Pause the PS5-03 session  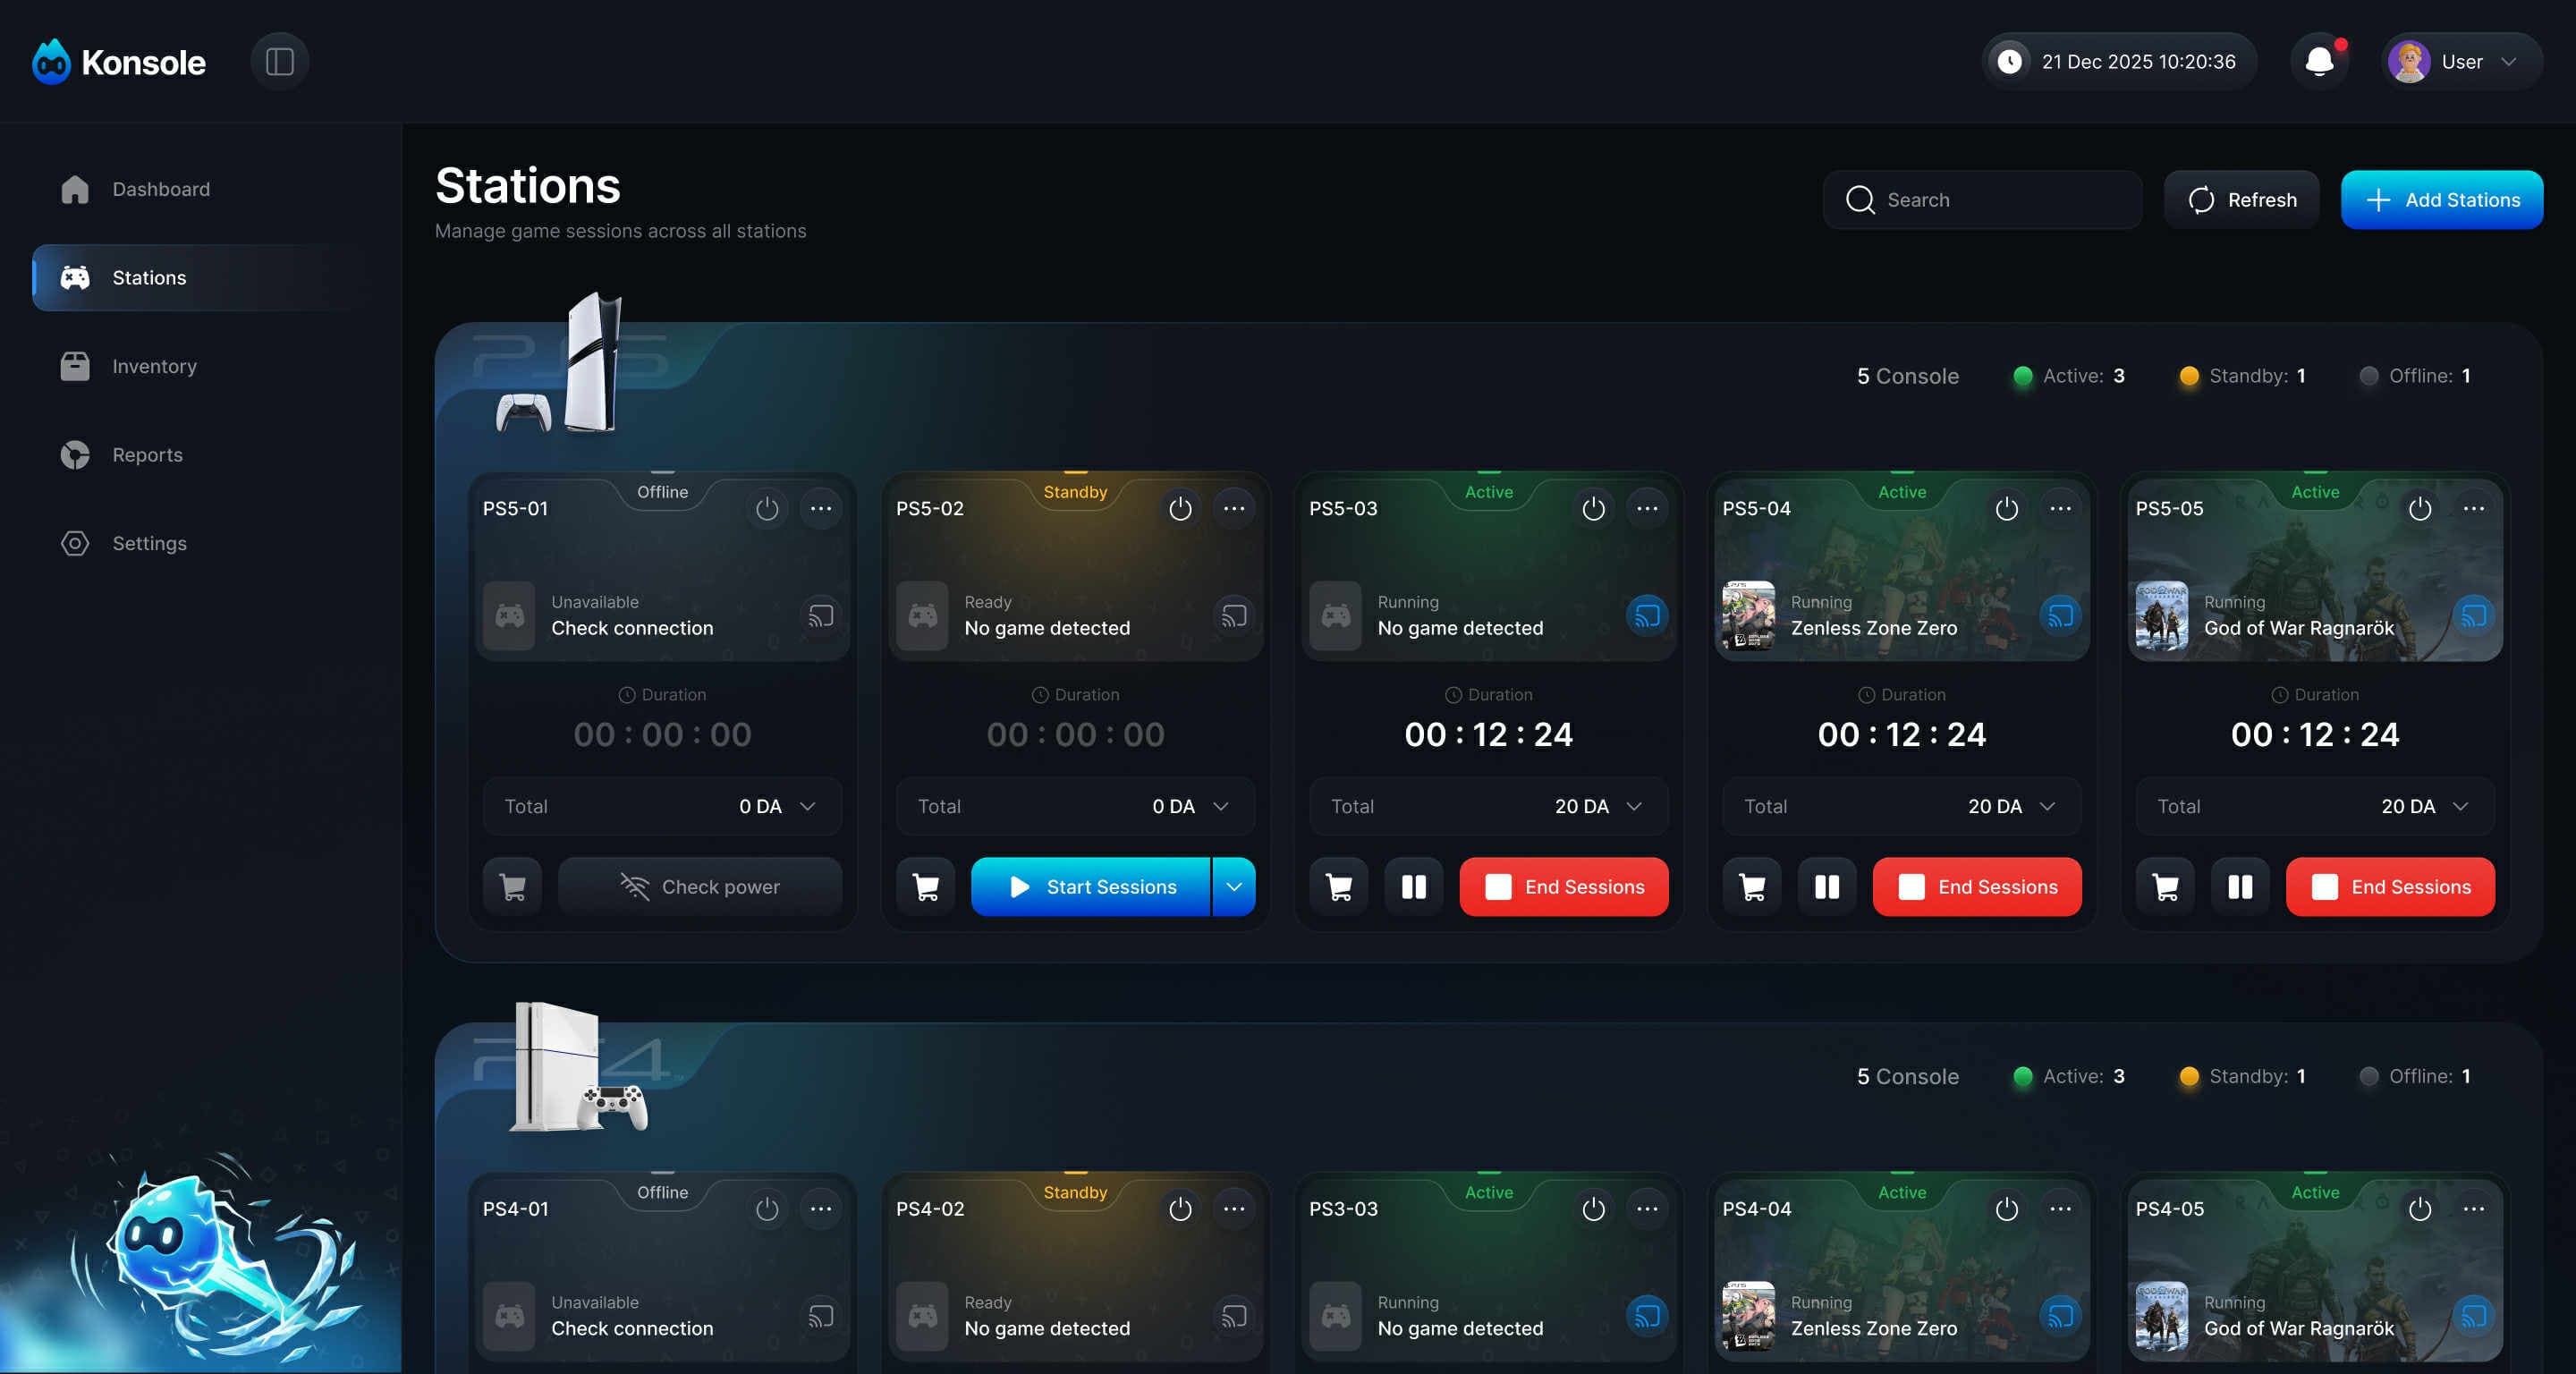[1413, 887]
